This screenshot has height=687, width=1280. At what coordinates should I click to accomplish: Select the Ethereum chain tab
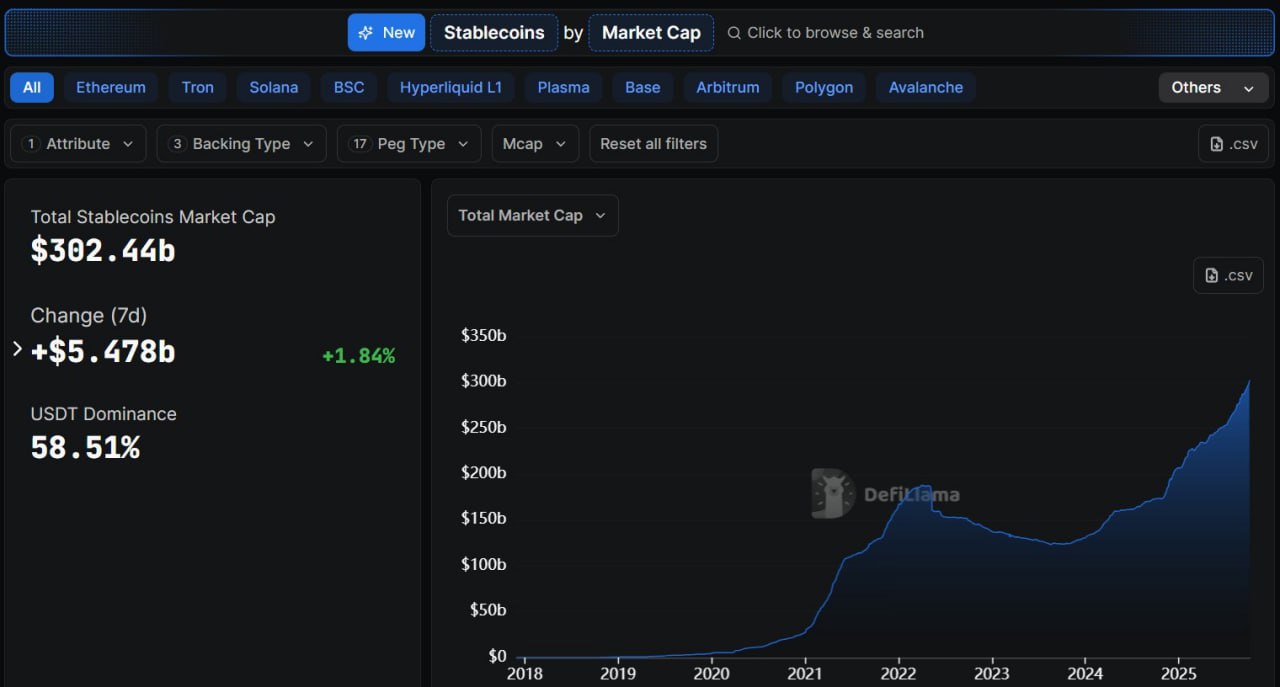[x=111, y=88]
